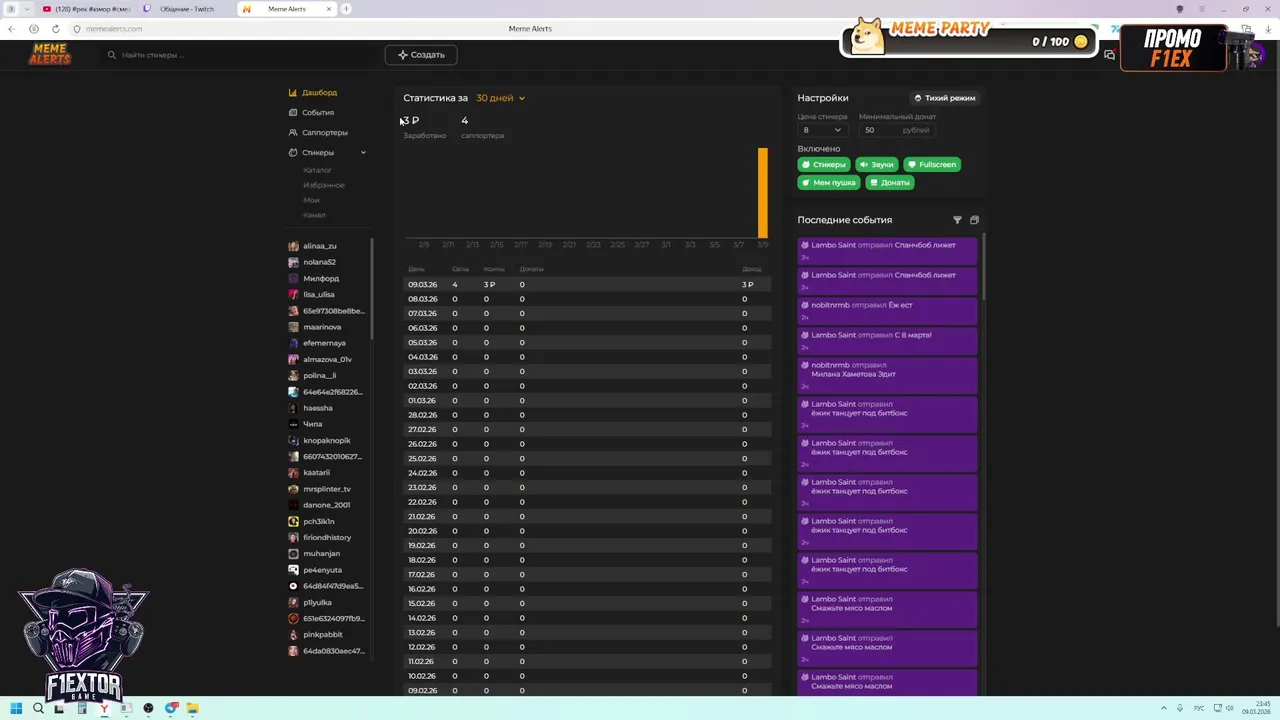
Task: Click the Стикеры sidebar icon
Action: click(293, 152)
